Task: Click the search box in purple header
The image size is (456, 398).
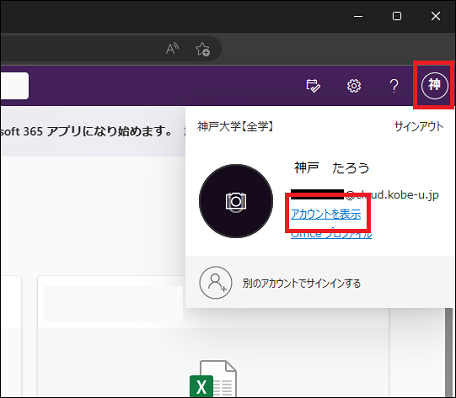Action: 14,86
